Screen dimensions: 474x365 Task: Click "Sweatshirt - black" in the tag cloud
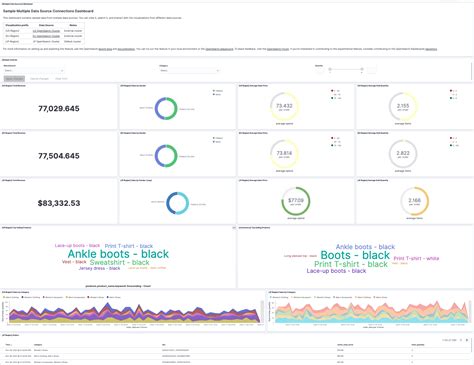(x=119, y=263)
